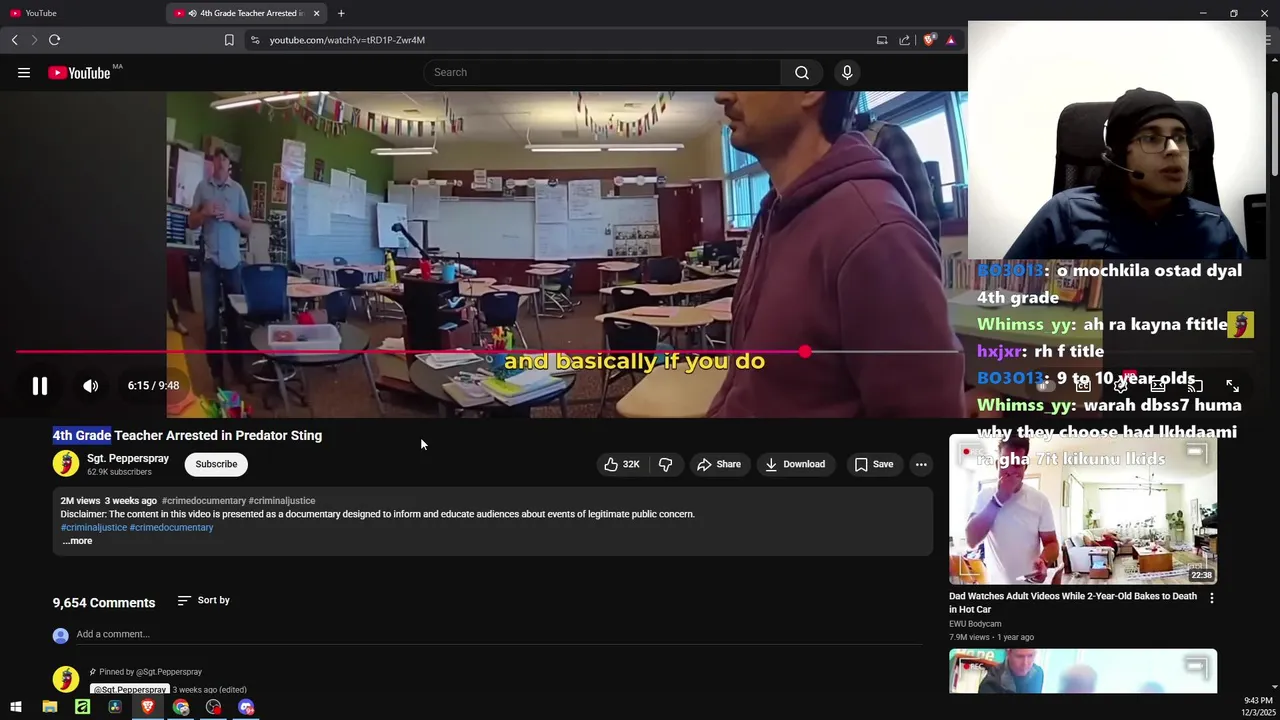The image size is (1280, 720).
Task: Open options menu for Dad Watches video
Action: tap(1212, 598)
